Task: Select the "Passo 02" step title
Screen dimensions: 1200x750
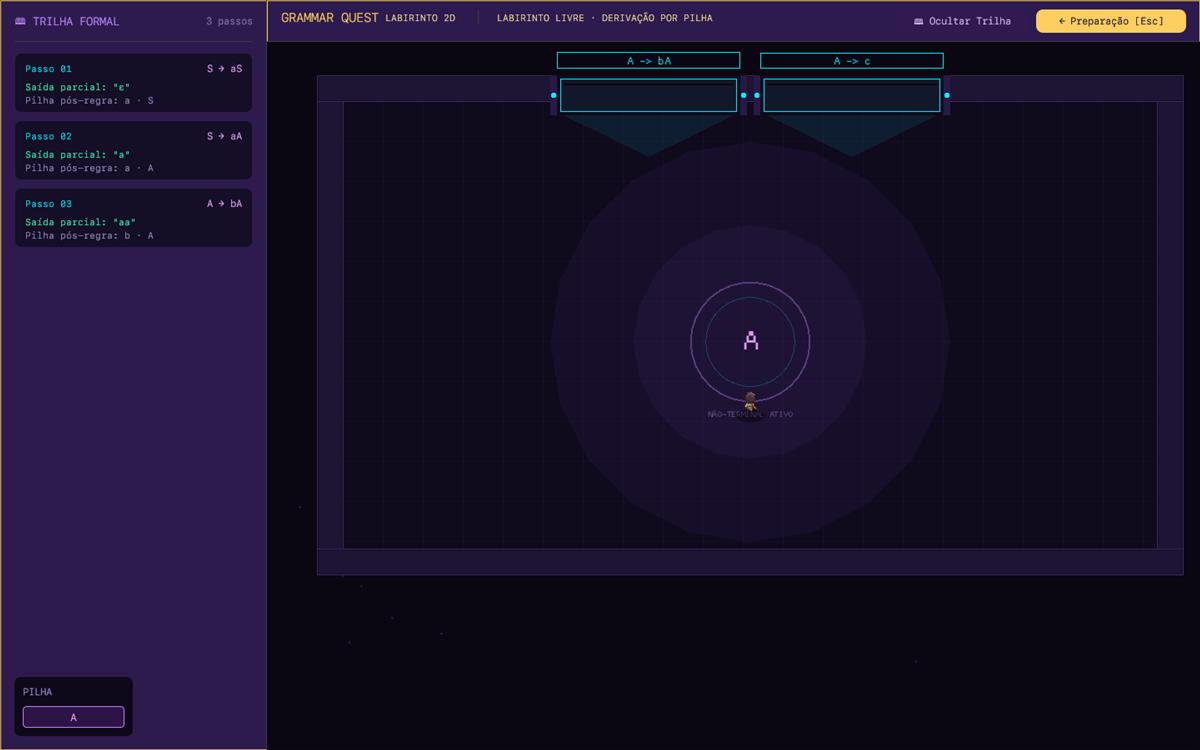Action: (49, 136)
